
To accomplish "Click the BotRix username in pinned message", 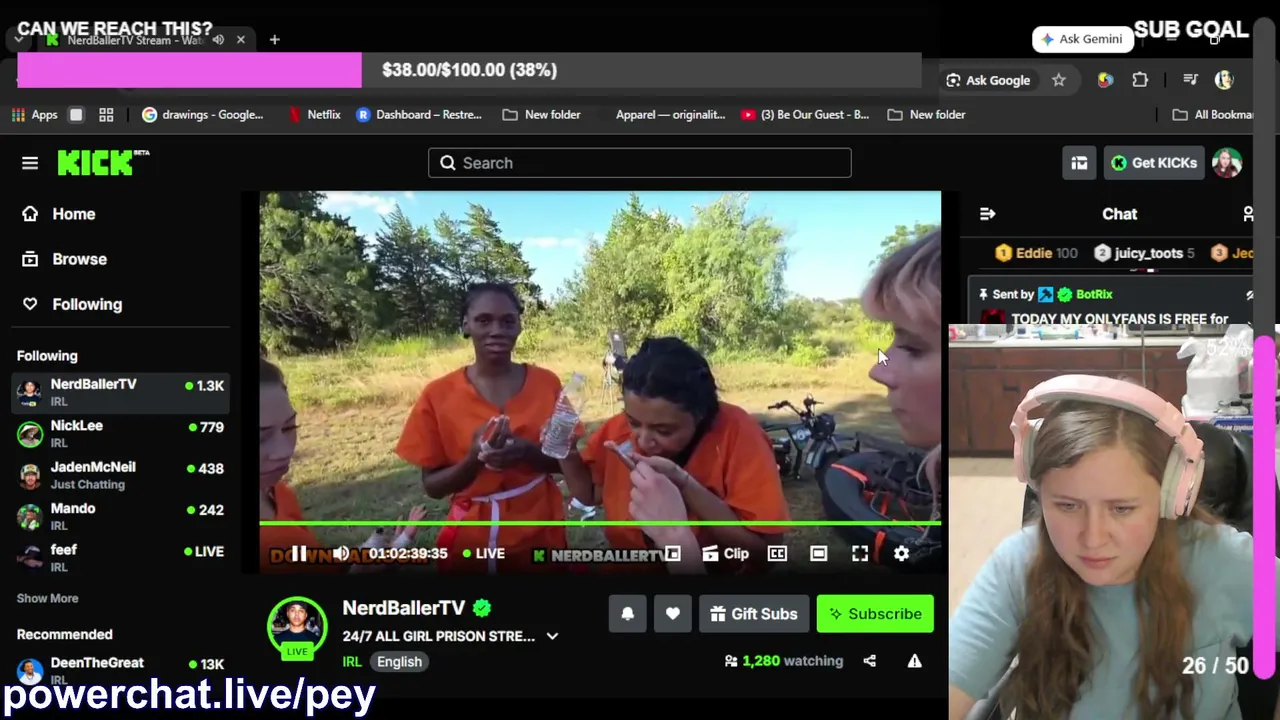I will tap(1094, 294).
